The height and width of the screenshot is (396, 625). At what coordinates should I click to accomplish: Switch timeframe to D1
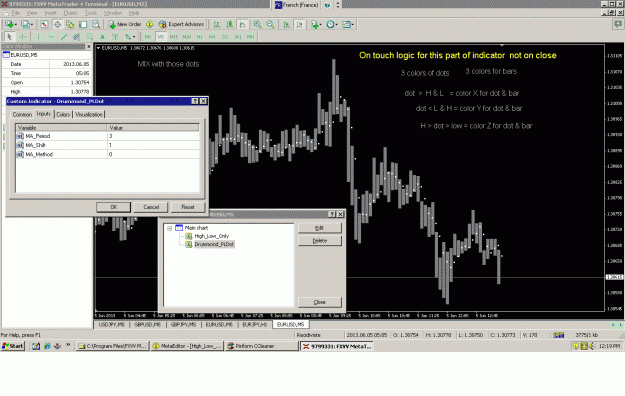[x=225, y=37]
